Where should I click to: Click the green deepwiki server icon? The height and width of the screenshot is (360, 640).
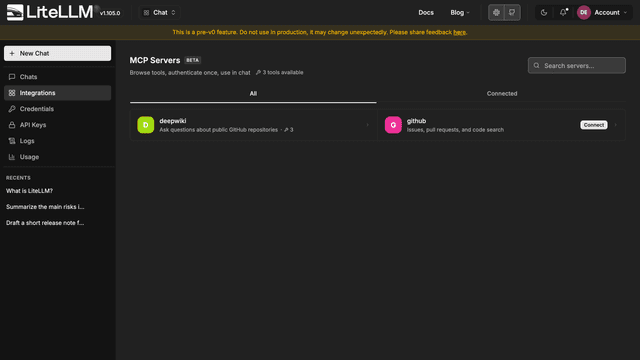(146, 125)
